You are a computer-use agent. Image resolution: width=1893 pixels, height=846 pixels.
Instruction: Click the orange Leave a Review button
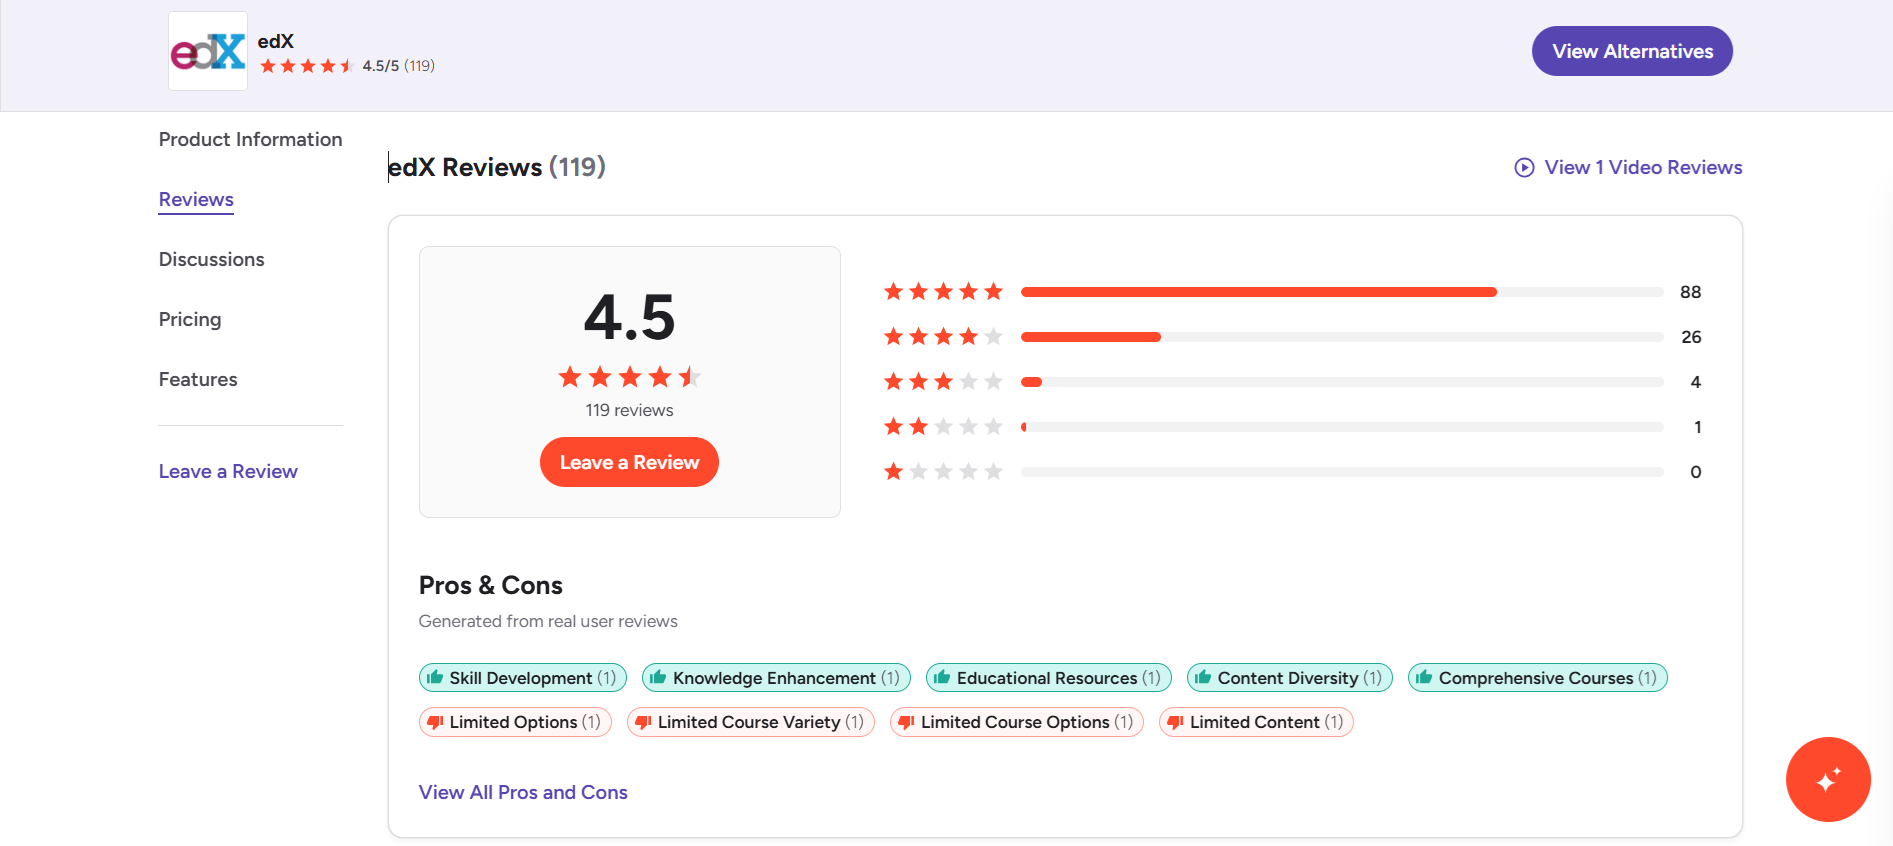point(629,462)
